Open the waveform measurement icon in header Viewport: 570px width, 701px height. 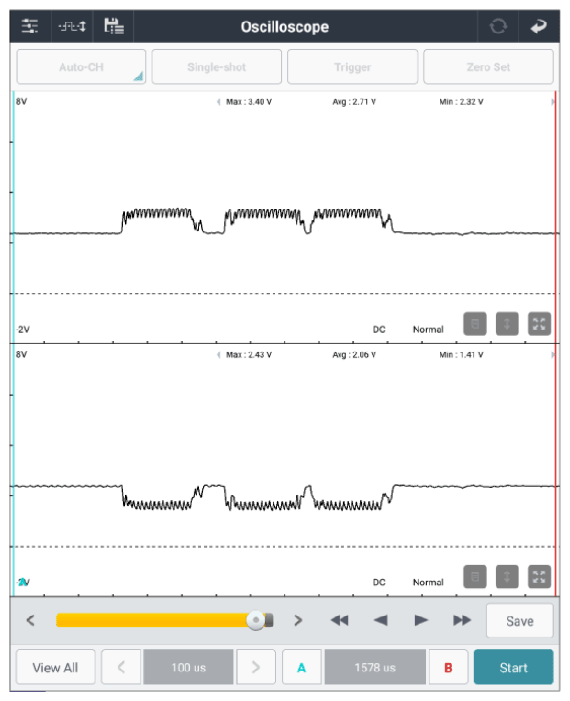[x=72, y=26]
